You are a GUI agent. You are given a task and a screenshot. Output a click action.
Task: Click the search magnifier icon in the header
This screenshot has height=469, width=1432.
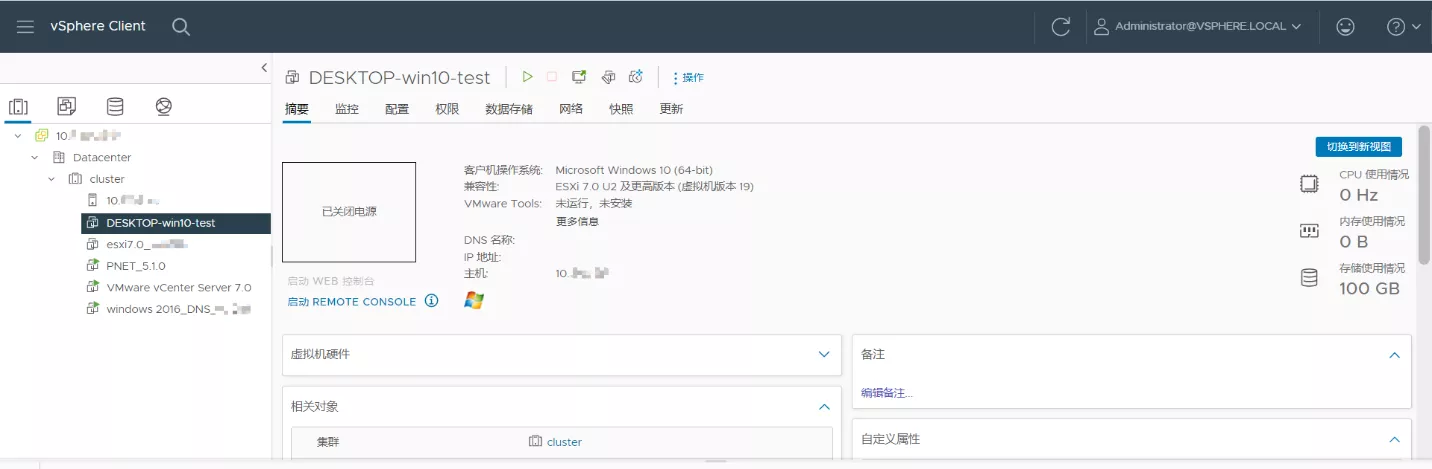point(181,27)
